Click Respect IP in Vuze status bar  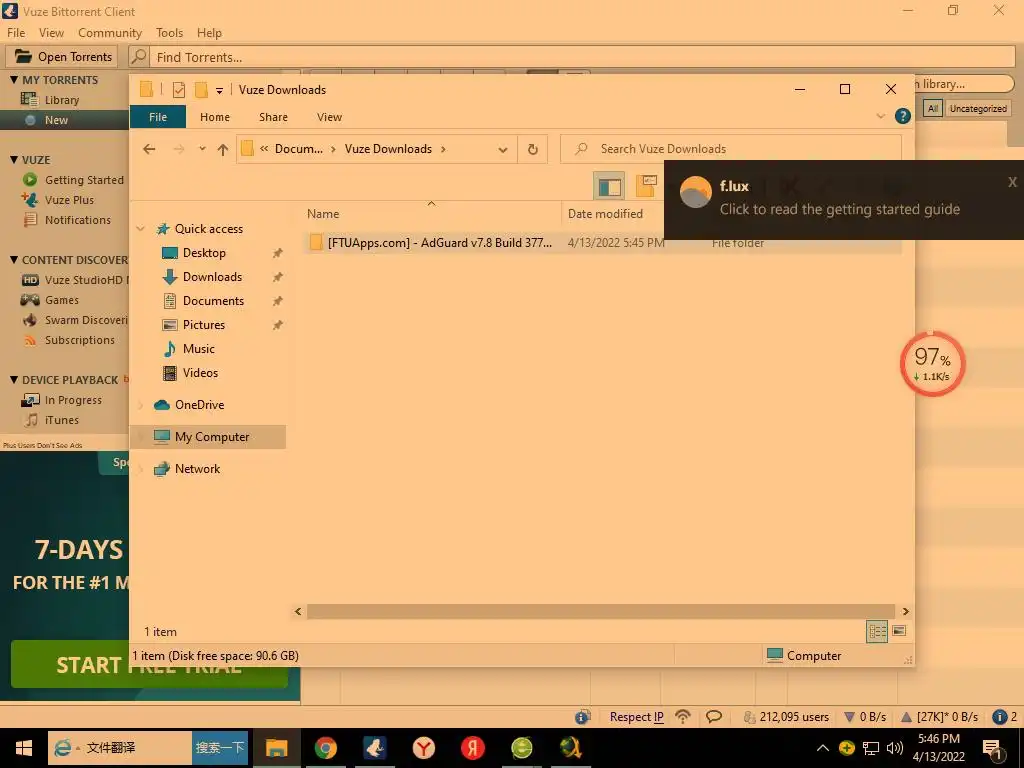(636, 717)
